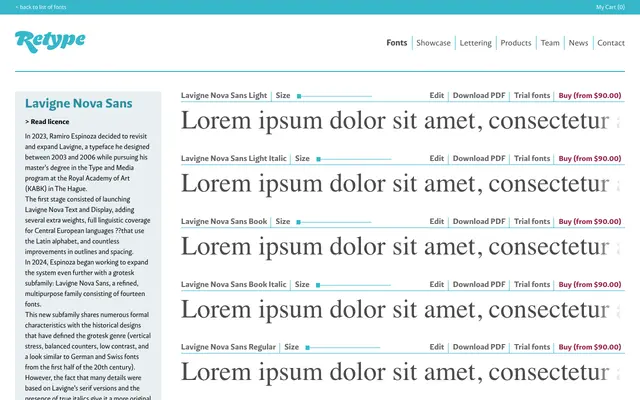Click the Lavigne Nova Sans heading

[78, 103]
